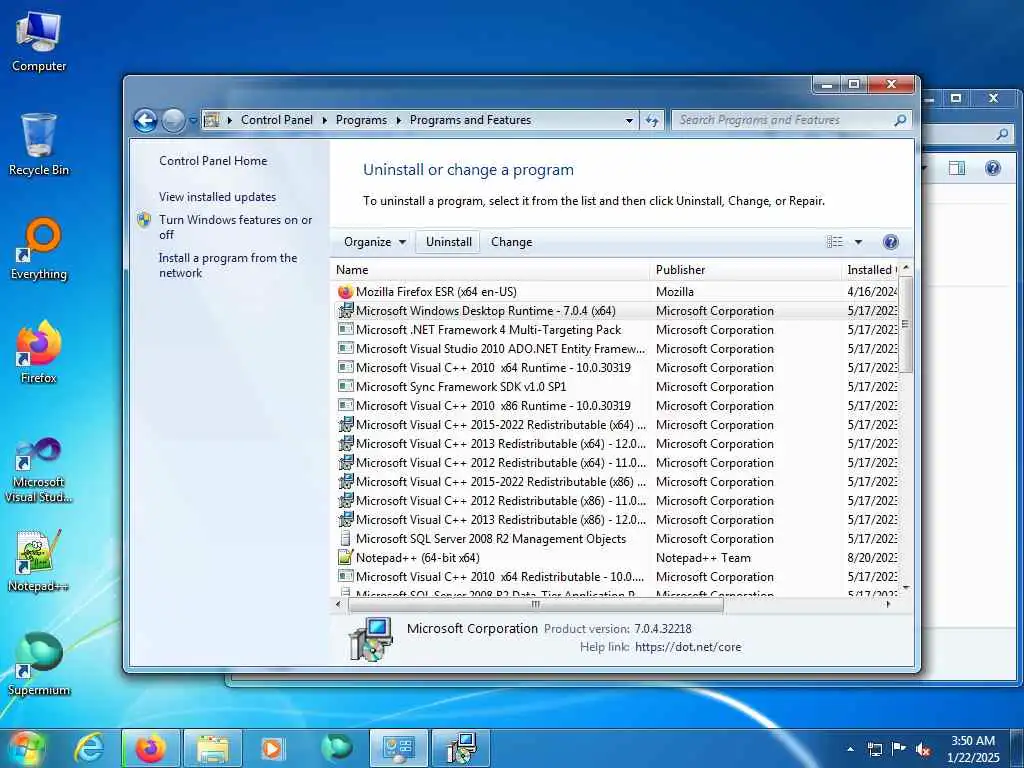Open View installed updates link
The width and height of the screenshot is (1024, 768).
click(x=217, y=197)
